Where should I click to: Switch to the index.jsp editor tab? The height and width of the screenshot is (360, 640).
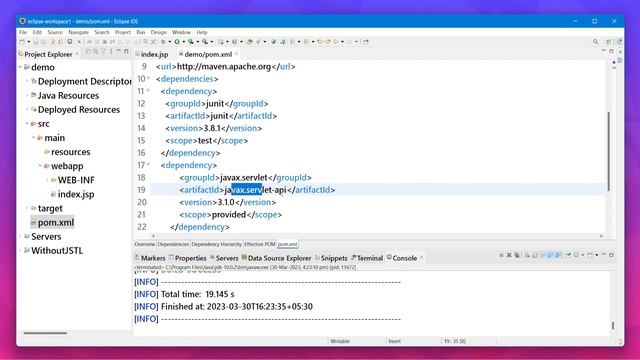coord(152,54)
